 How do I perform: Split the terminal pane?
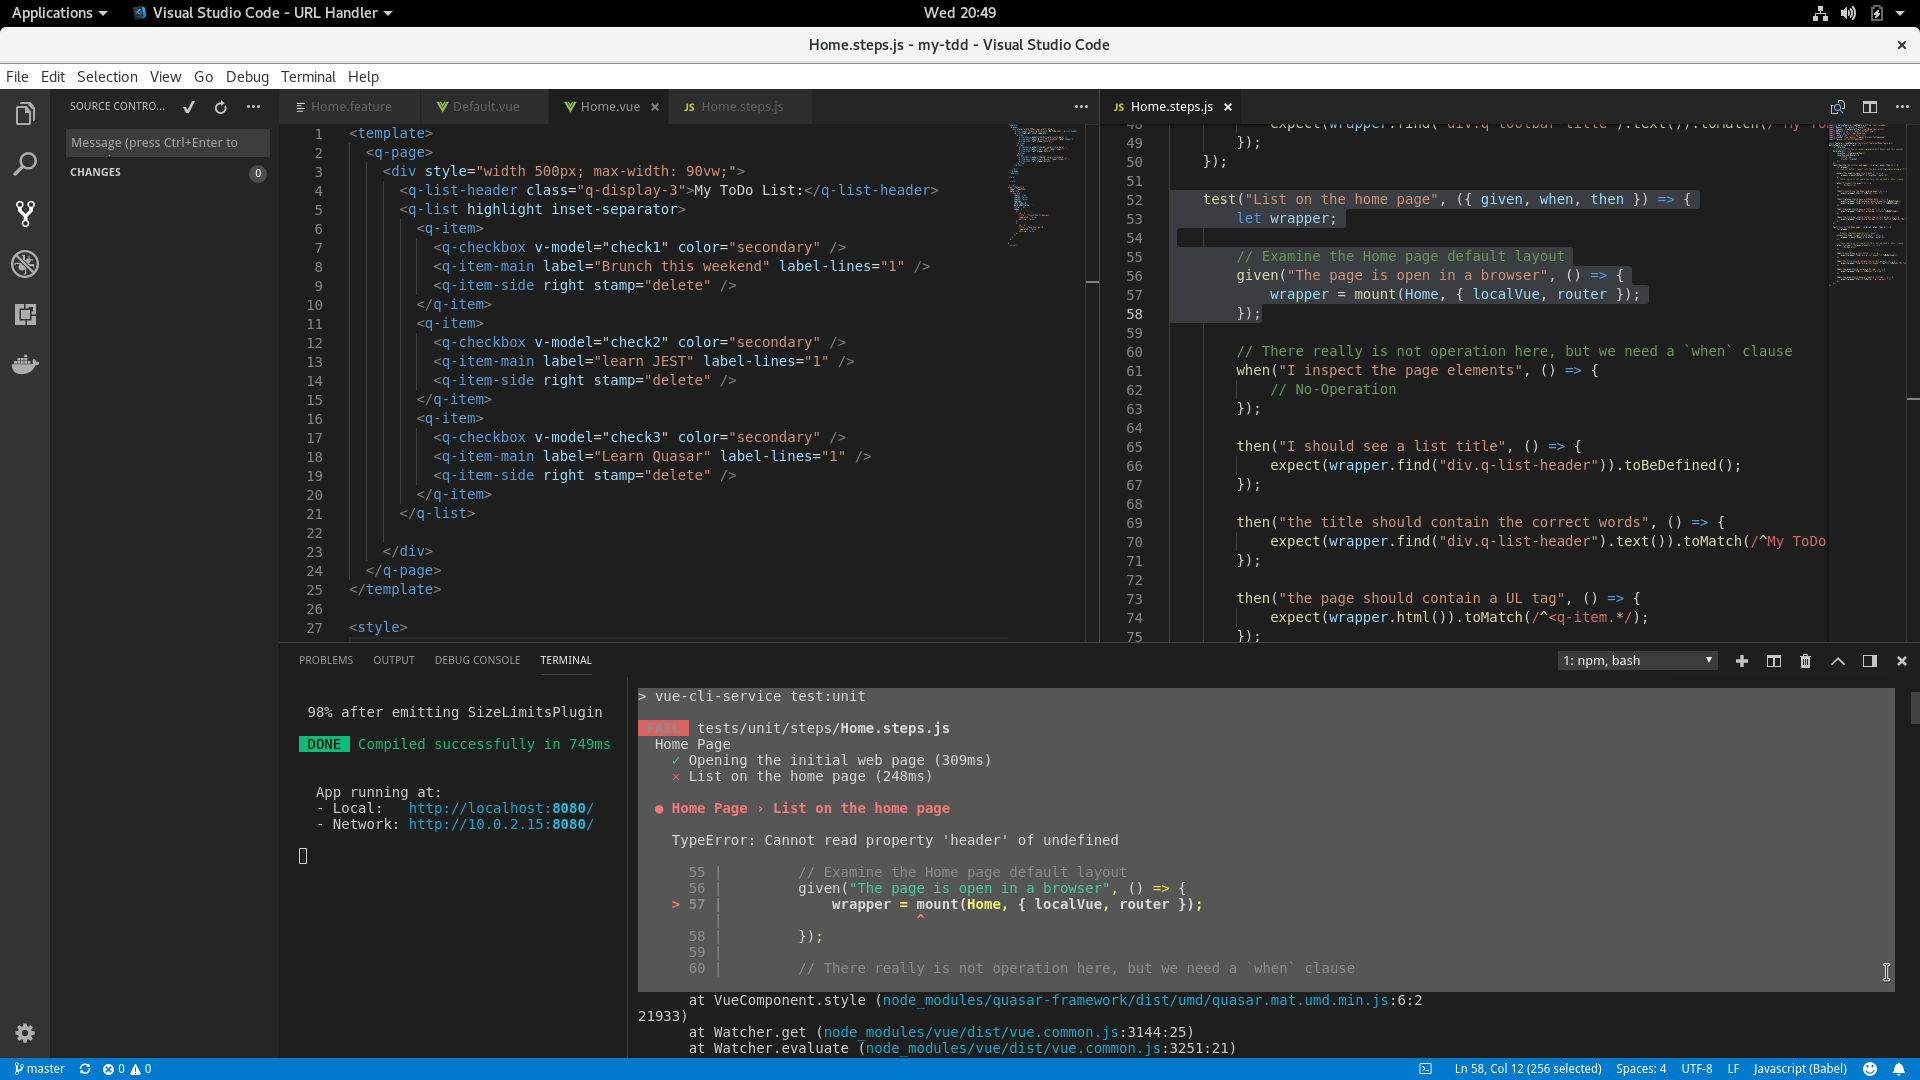1773,661
